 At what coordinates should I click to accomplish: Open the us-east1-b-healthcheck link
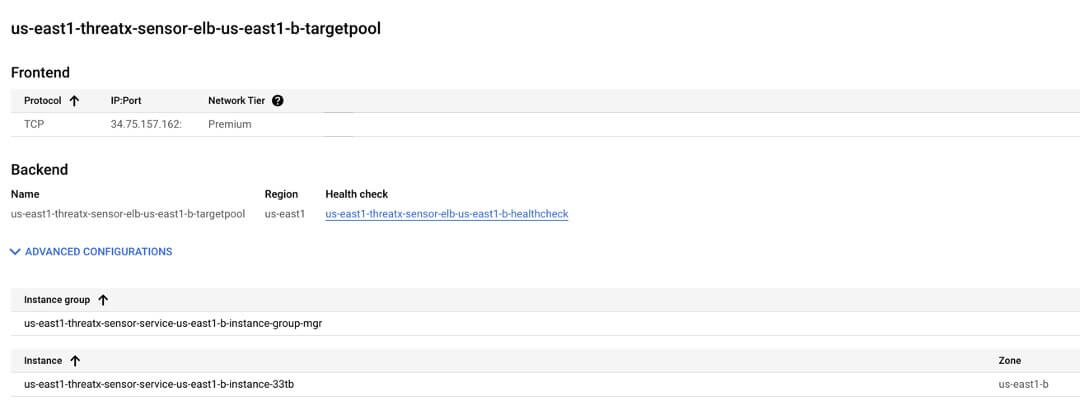coord(446,214)
